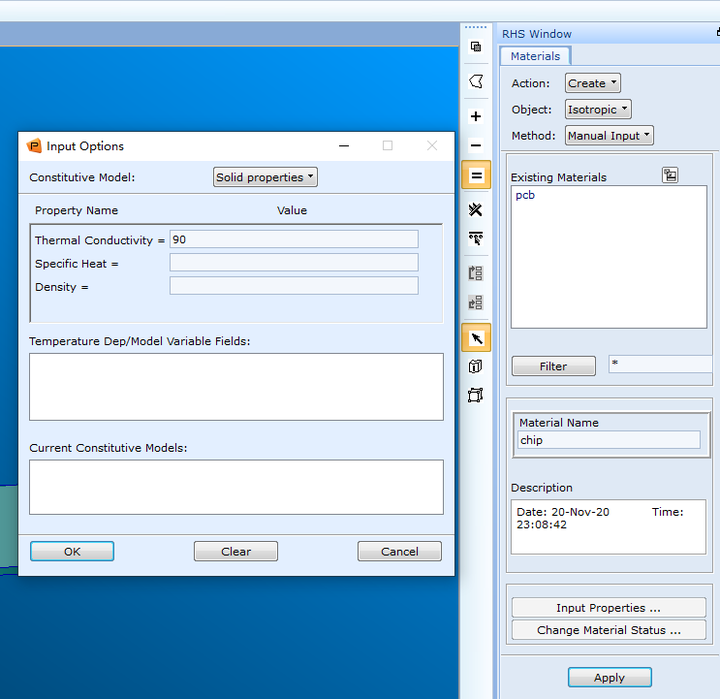Close the Input Options dialog
This screenshot has width=720, height=699.
(x=432, y=146)
